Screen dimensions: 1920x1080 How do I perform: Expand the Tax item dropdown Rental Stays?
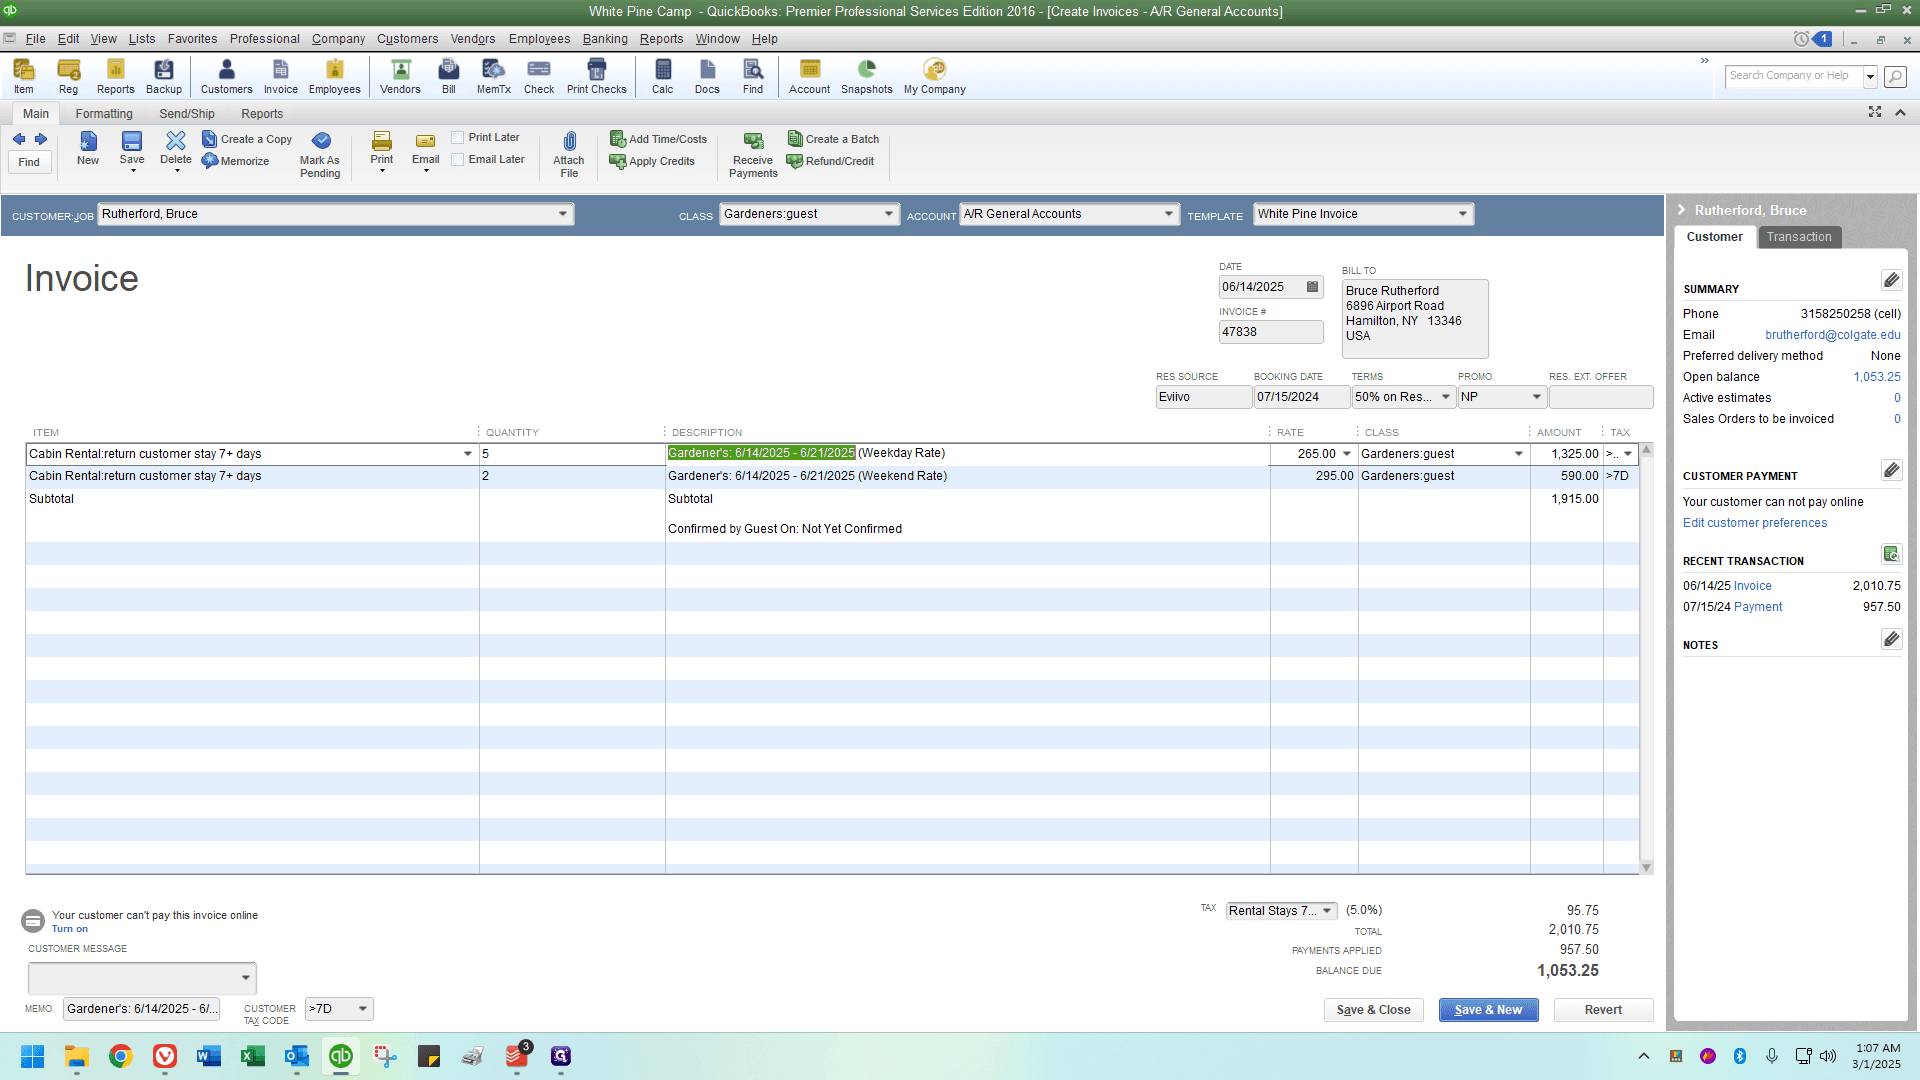1327,911
